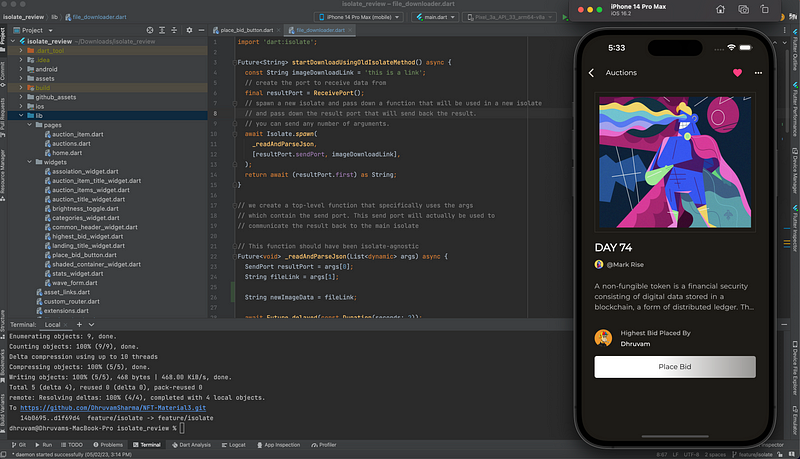Screen dimensions: 800x459
Task: Collapse the isolate_review root folder
Action: pyautogui.click(x=13, y=41)
